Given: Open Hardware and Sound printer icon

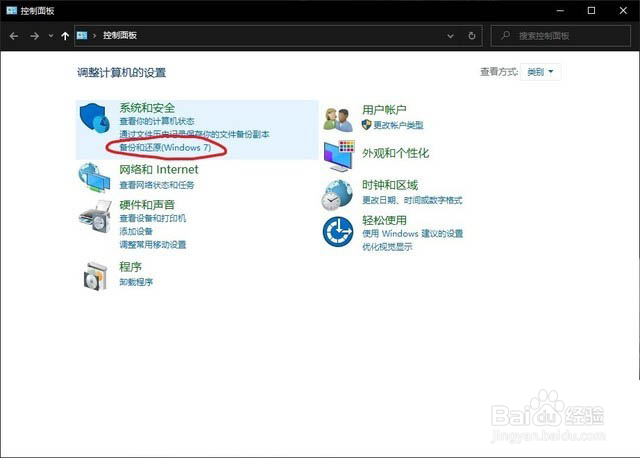Looking at the screenshot, I should coord(96,216).
